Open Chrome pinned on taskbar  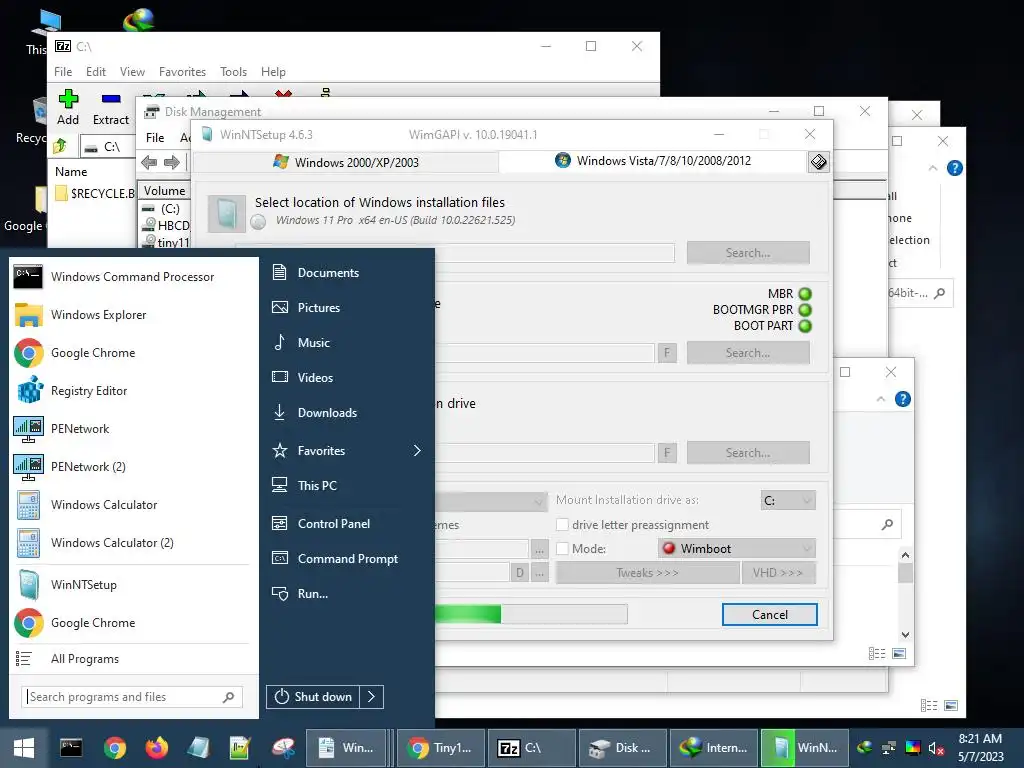114,748
